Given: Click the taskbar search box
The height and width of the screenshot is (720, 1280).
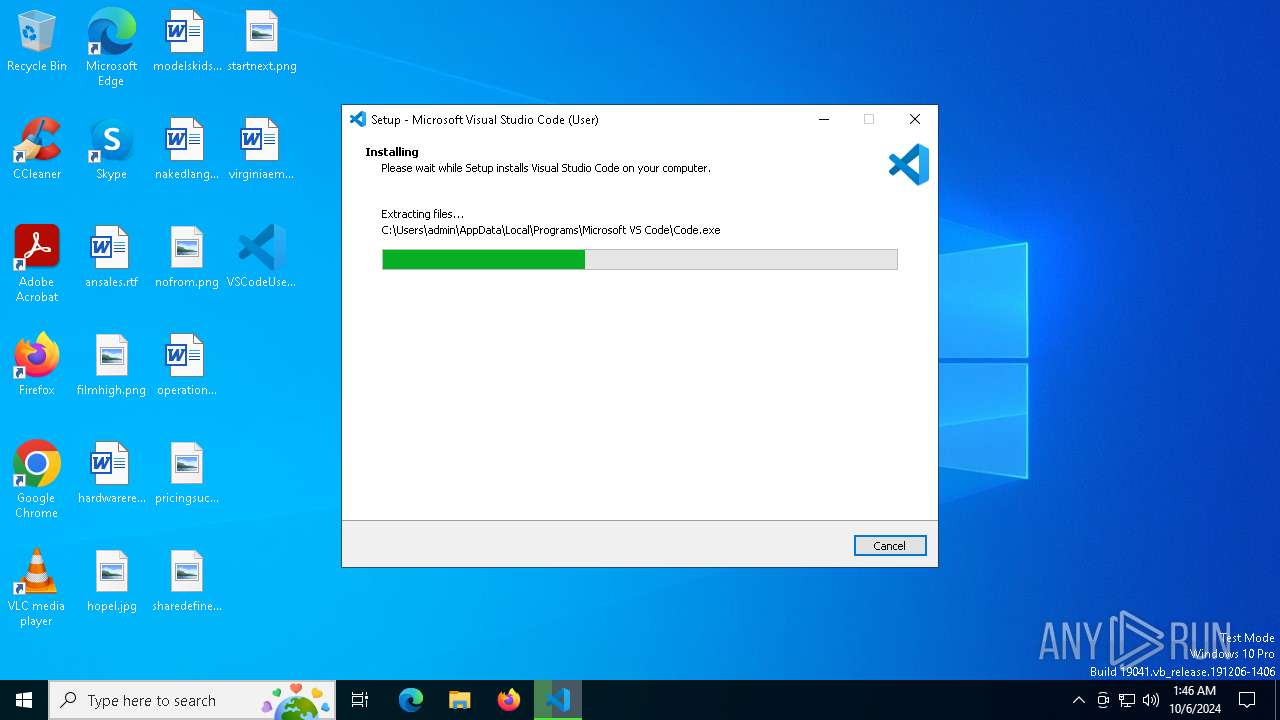Looking at the screenshot, I should (192, 700).
